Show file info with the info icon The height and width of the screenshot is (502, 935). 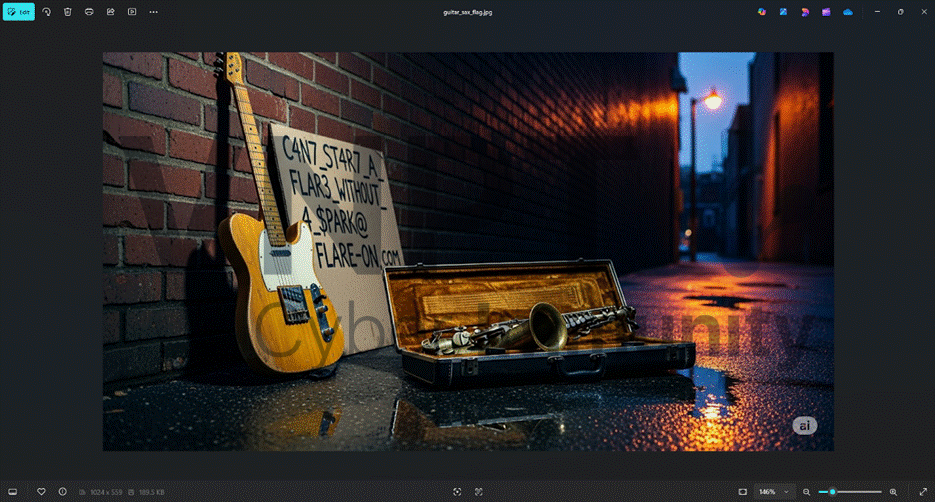point(62,492)
